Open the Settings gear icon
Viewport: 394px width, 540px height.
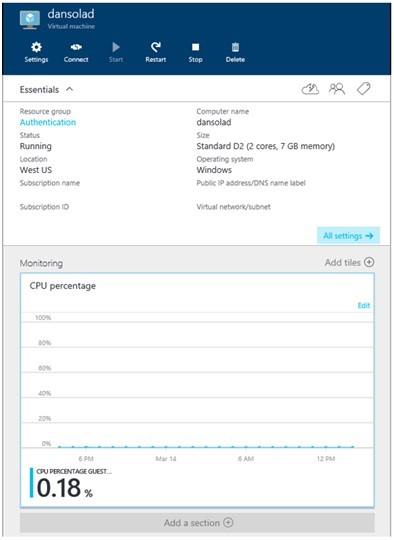point(36,47)
